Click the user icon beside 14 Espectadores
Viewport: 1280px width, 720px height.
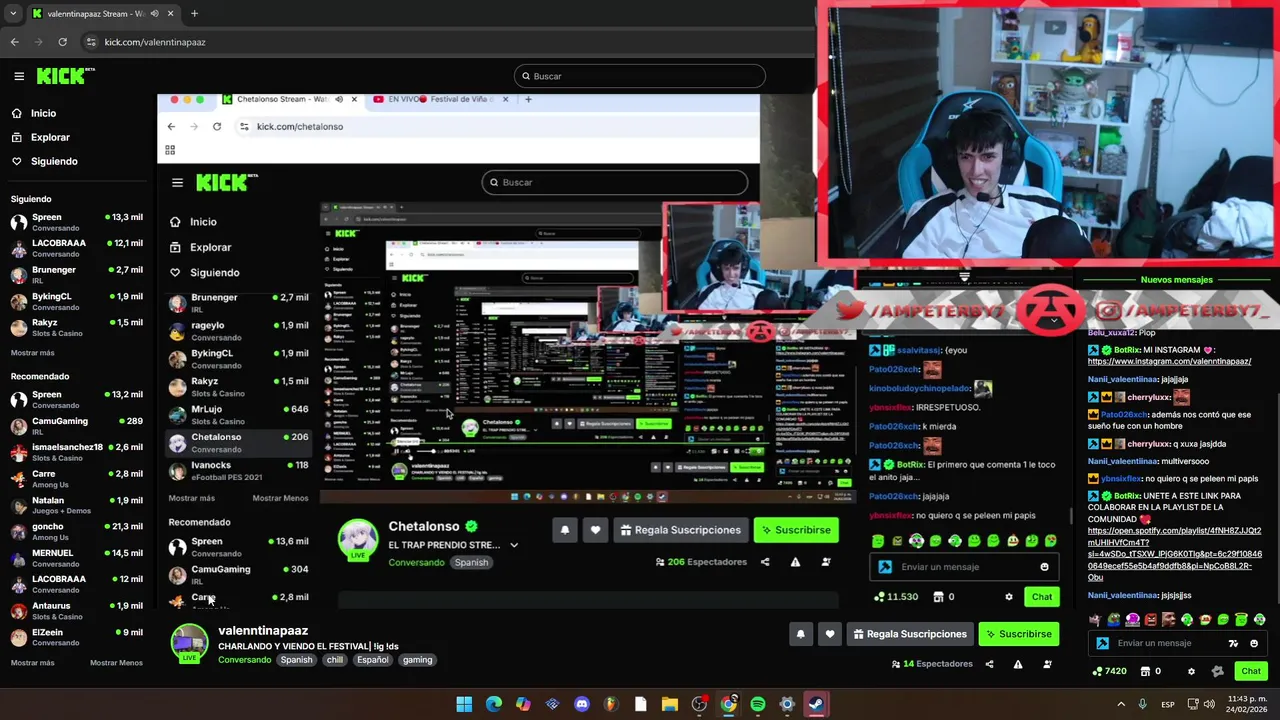pos(1048,664)
